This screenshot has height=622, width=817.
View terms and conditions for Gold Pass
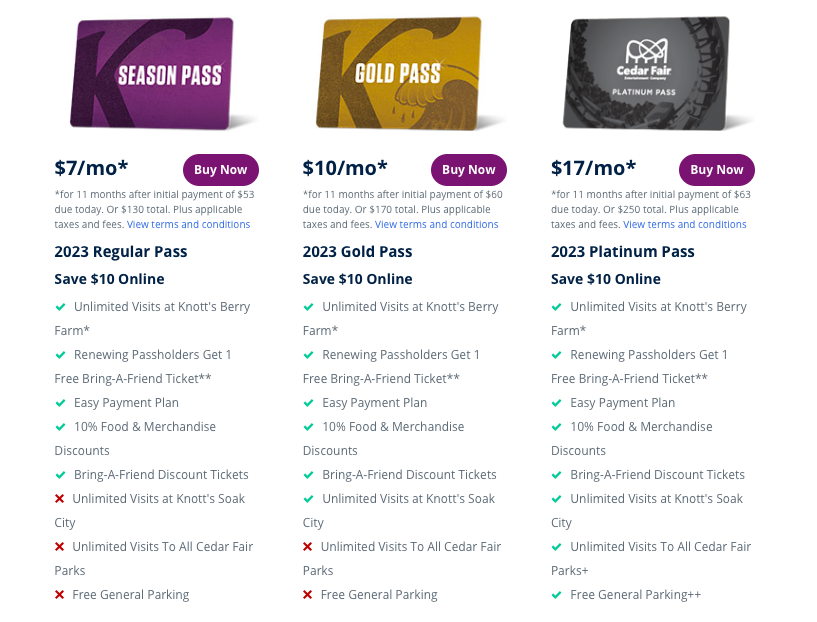(x=437, y=225)
